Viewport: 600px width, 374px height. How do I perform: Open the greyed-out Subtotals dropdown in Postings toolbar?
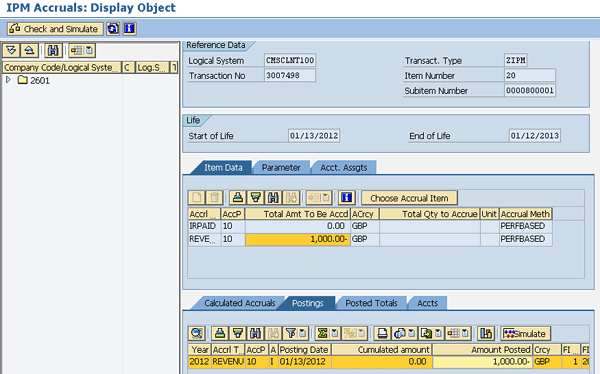[x=355, y=333]
